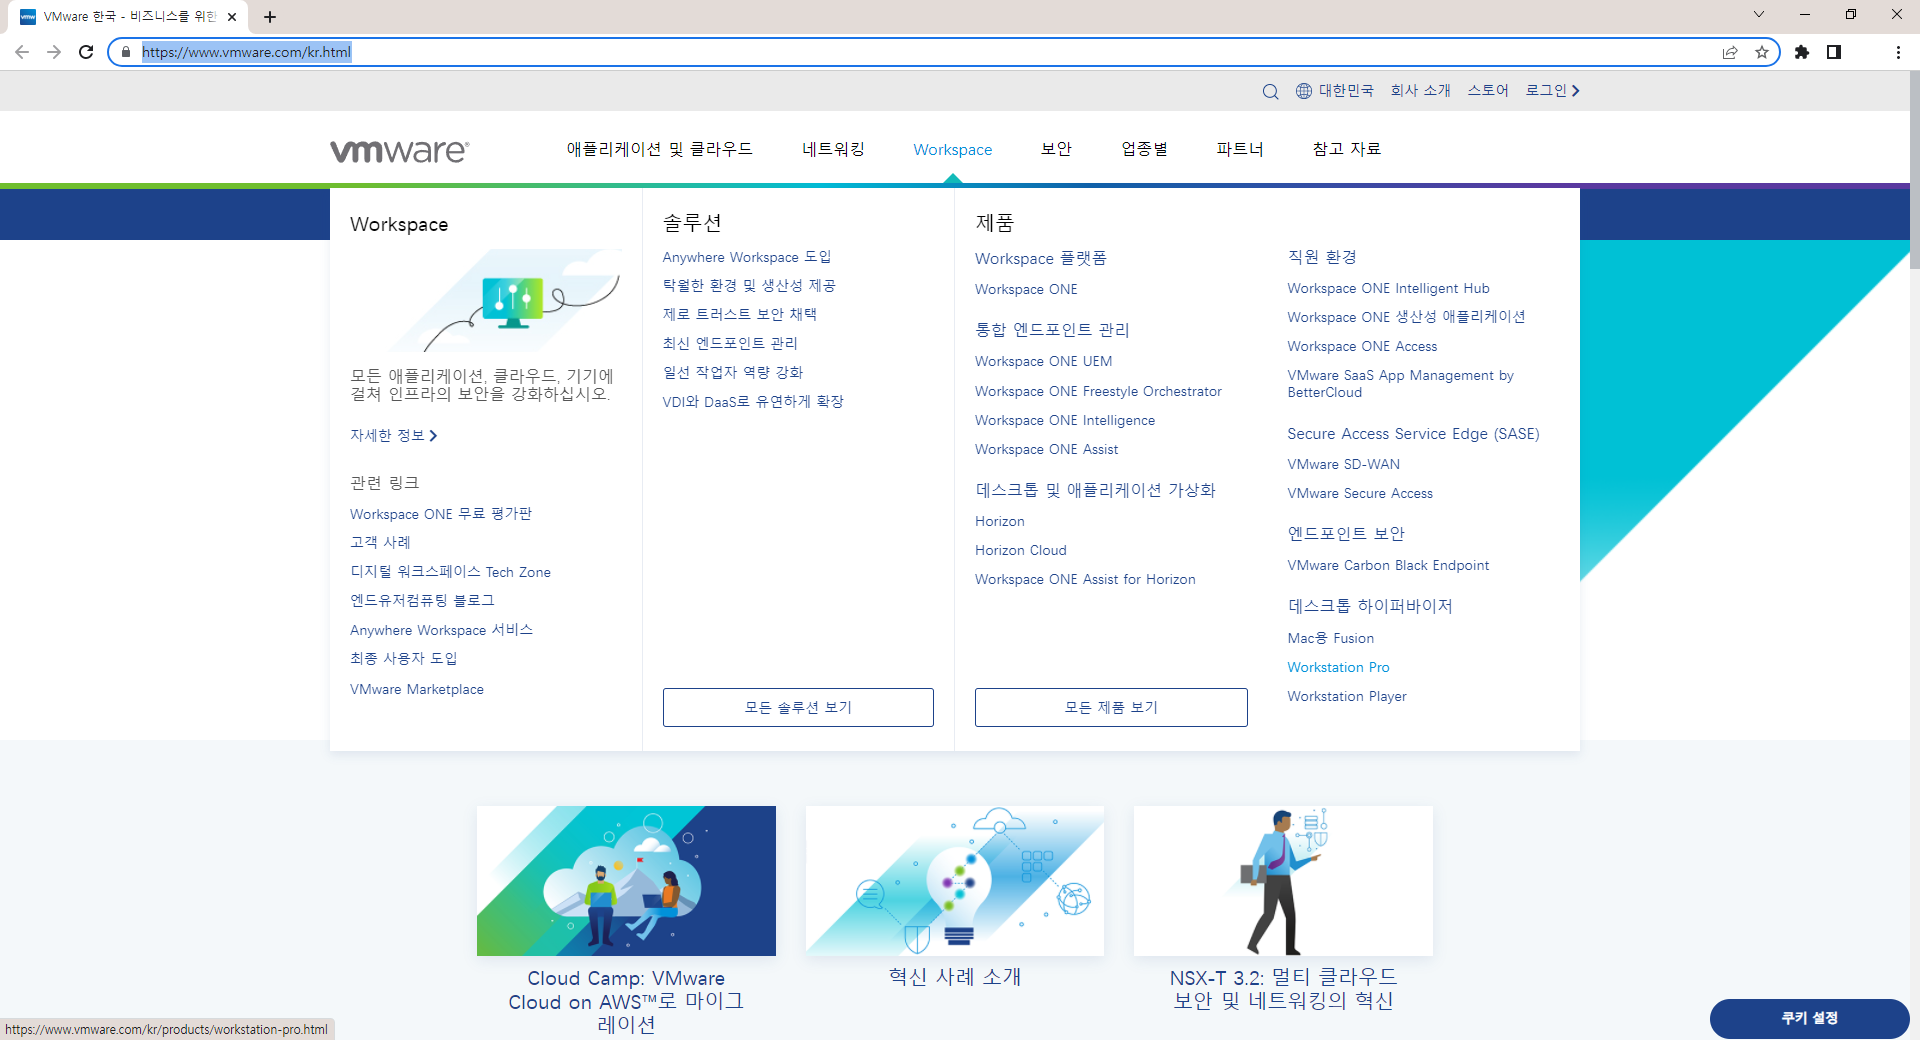Open Workspace ONE Assist link

point(1046,449)
